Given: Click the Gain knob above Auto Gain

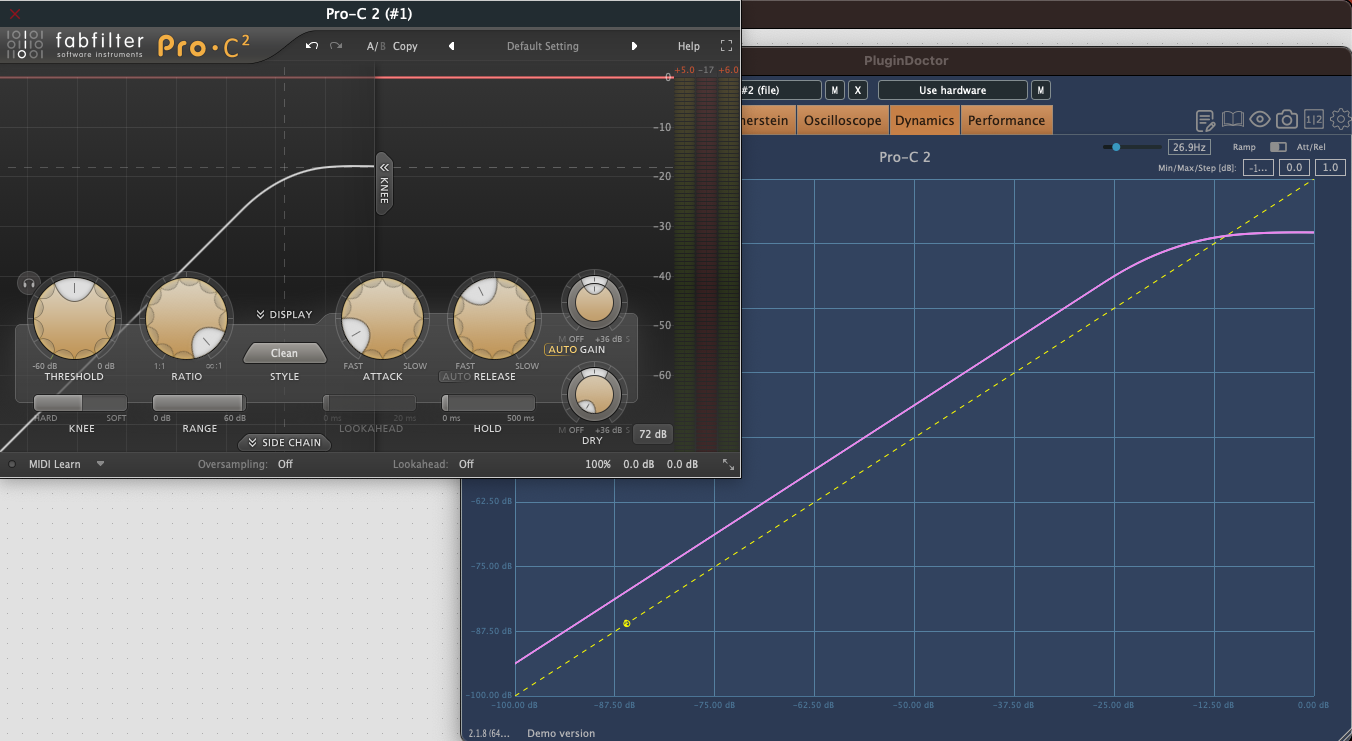Looking at the screenshot, I should [592, 301].
